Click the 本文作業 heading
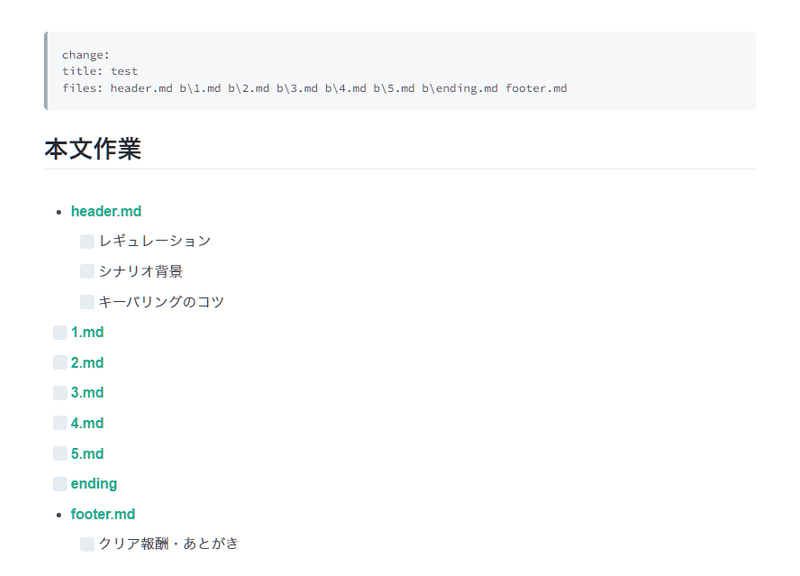 click(x=93, y=149)
